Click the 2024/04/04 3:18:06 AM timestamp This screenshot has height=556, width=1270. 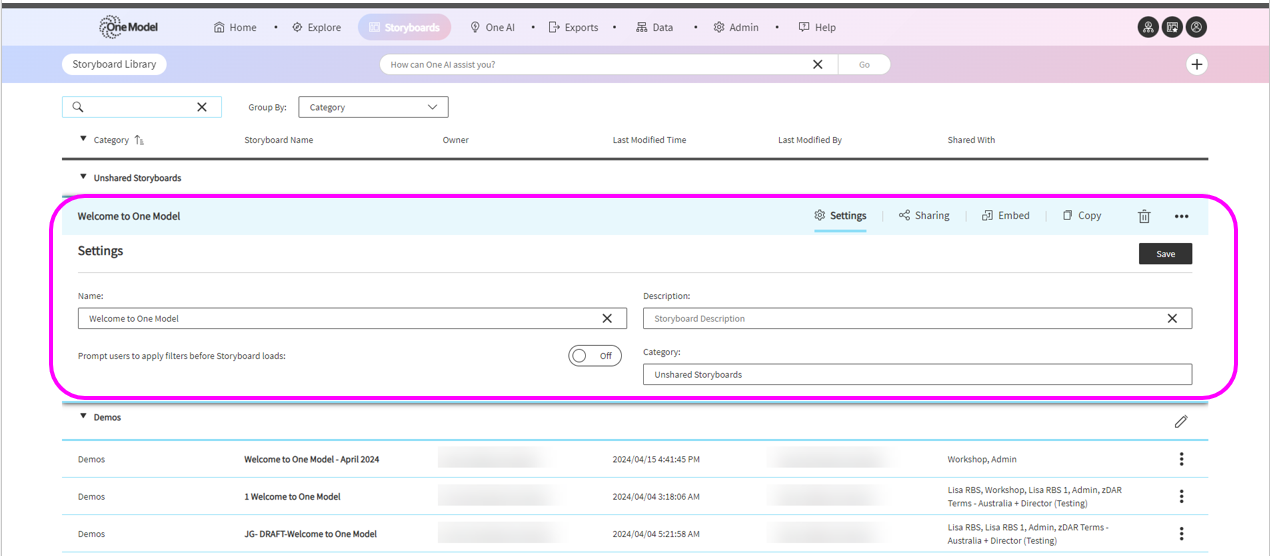pyautogui.click(x=656, y=497)
